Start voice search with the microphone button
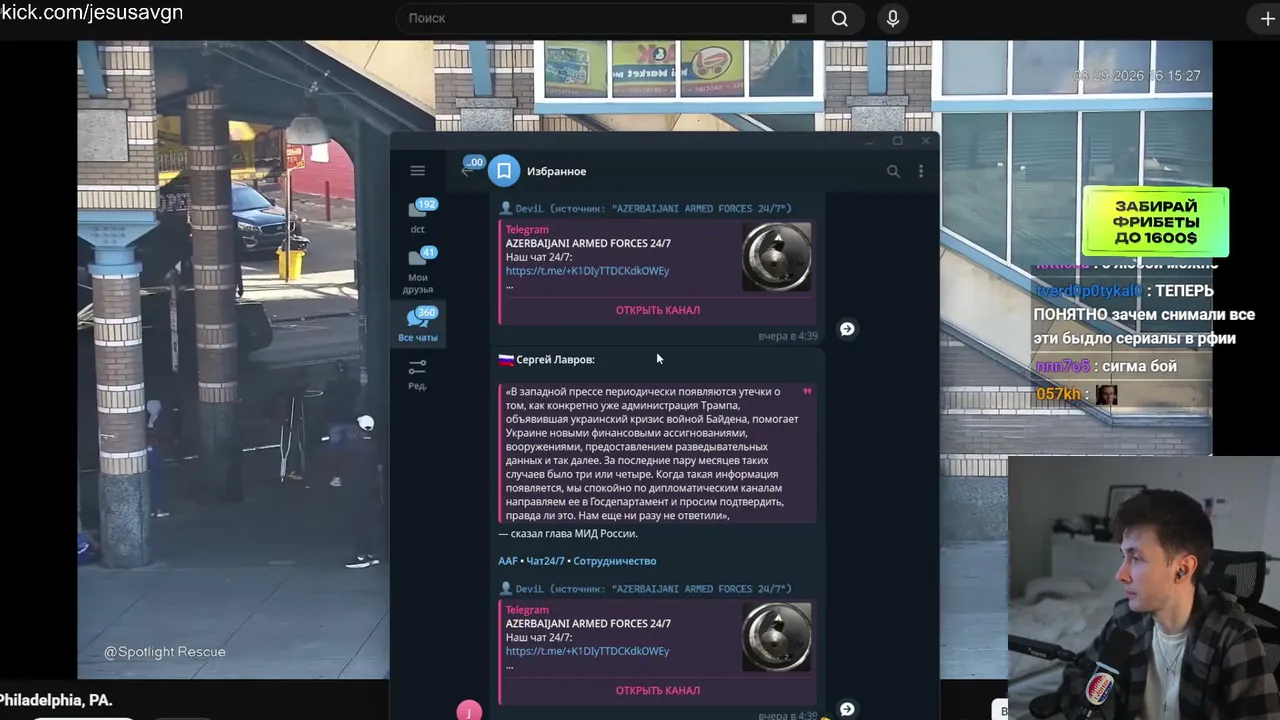Screen dimensions: 1280x720 pos(893,18)
